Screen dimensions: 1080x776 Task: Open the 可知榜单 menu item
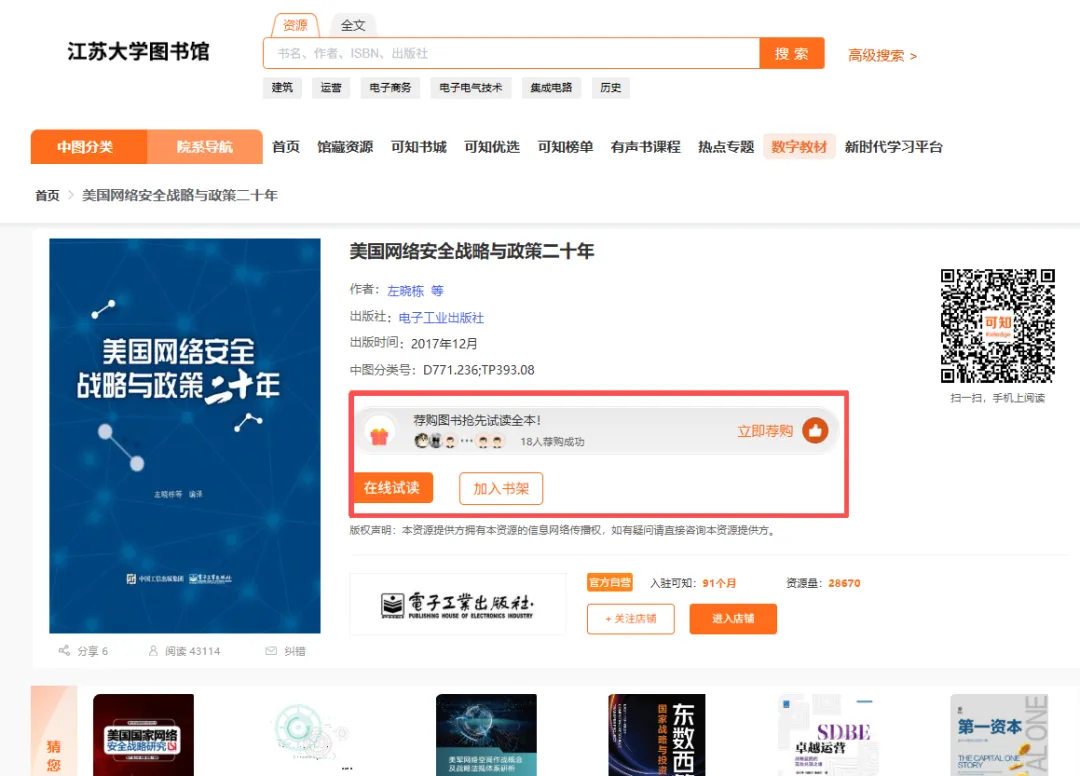565,147
